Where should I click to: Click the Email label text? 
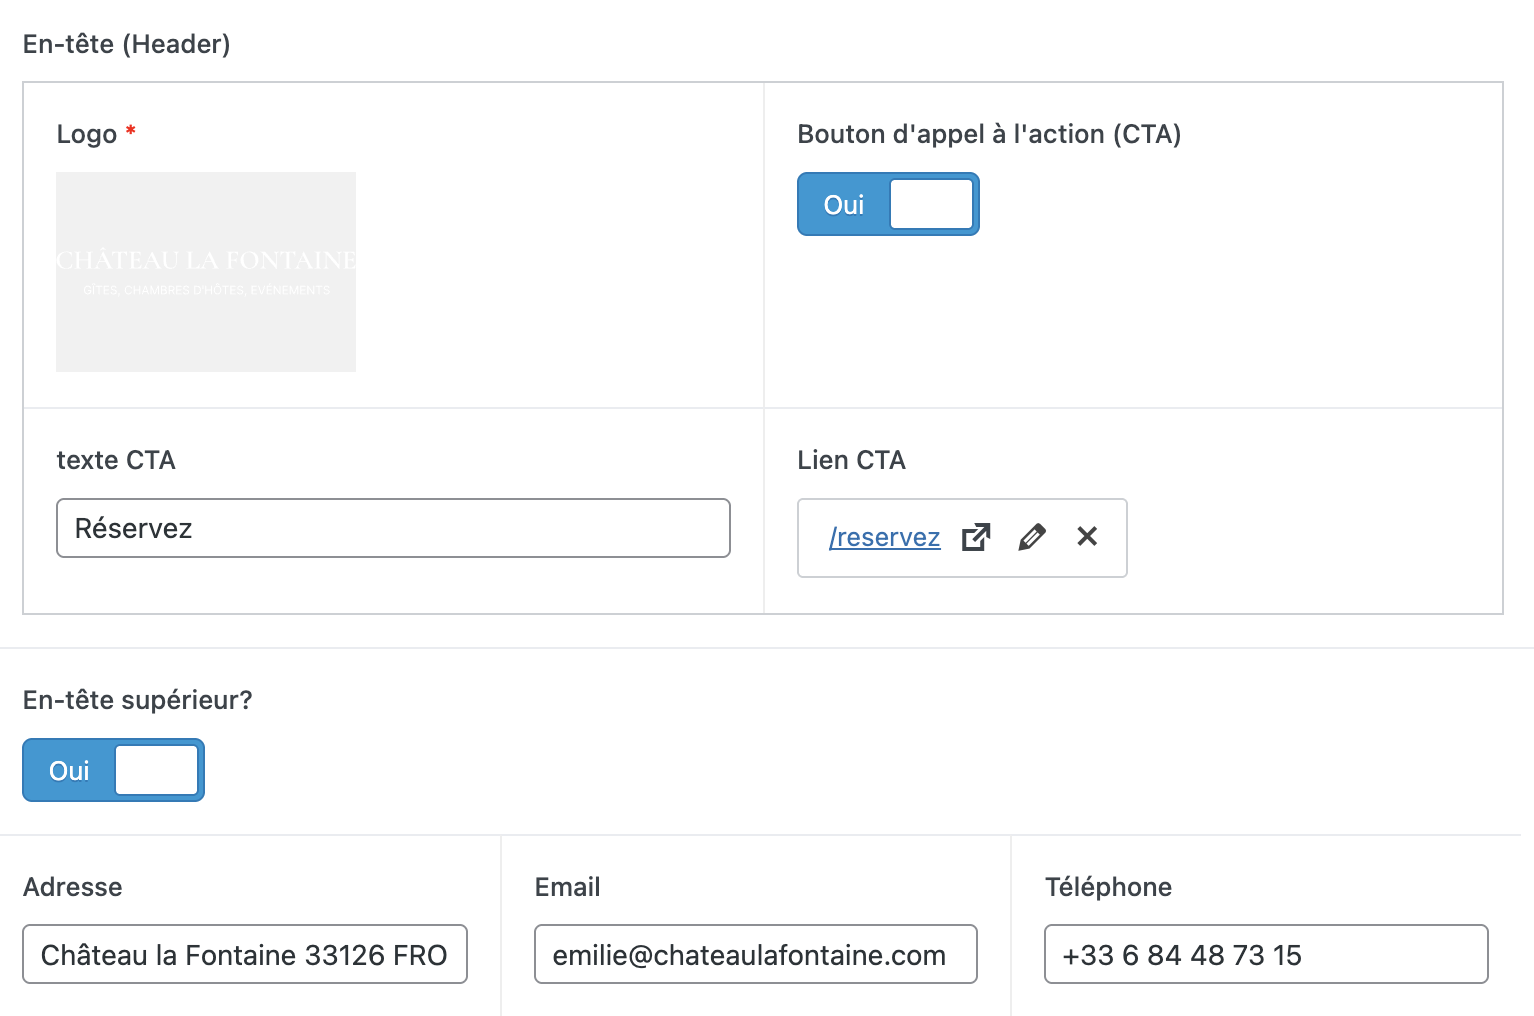(567, 887)
